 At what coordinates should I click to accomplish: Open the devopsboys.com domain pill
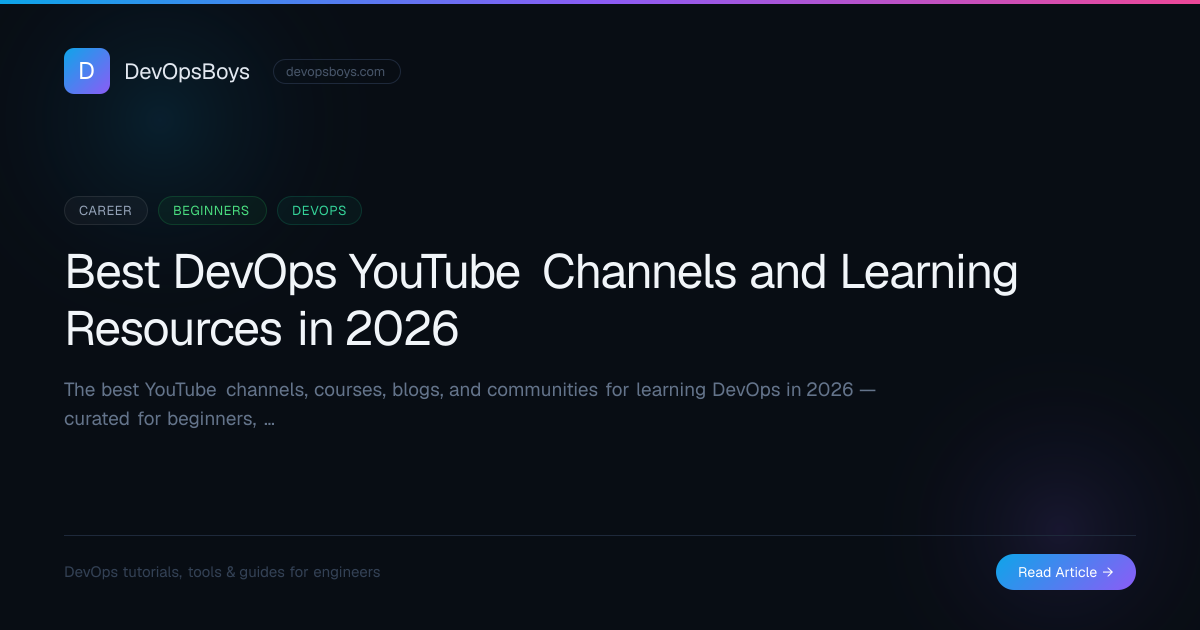(x=337, y=72)
